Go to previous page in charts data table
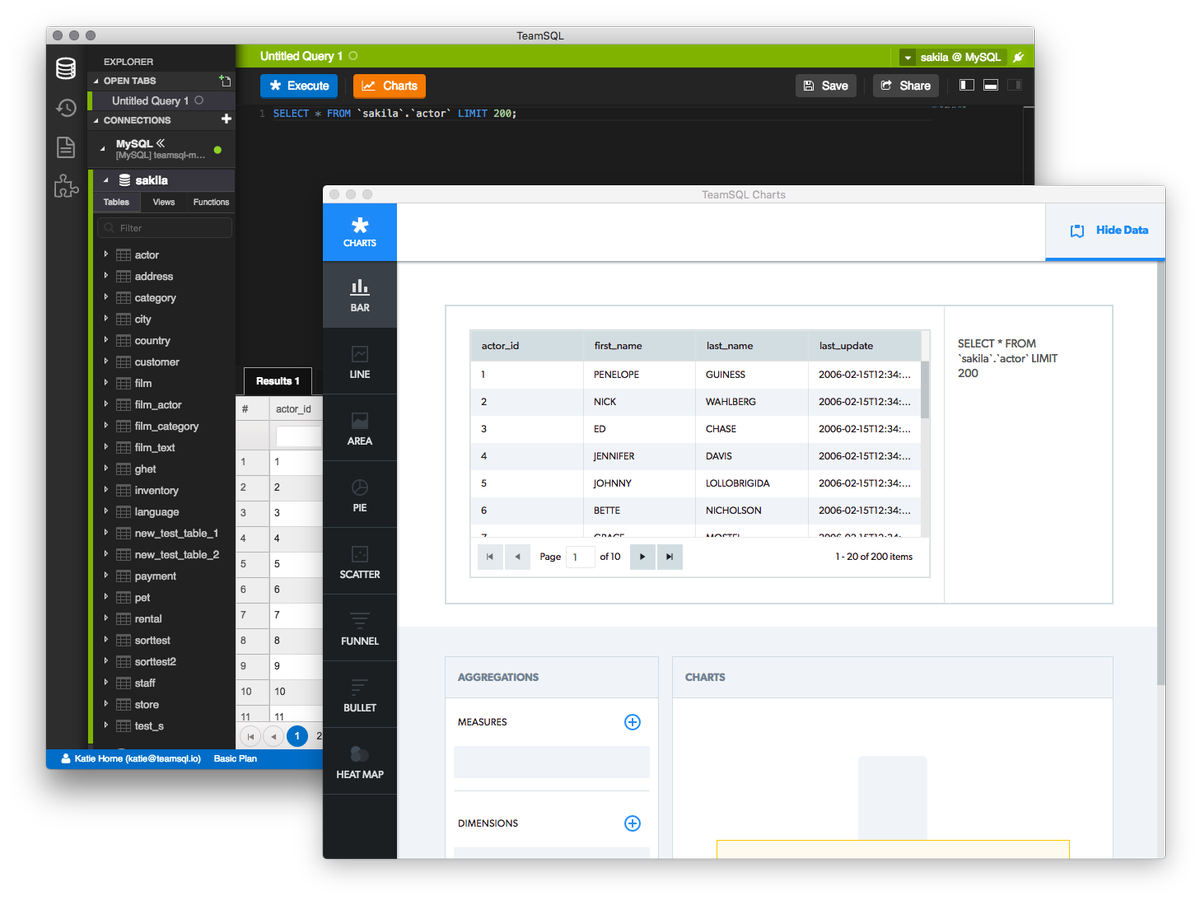This screenshot has height=900, width=1200. tap(517, 556)
